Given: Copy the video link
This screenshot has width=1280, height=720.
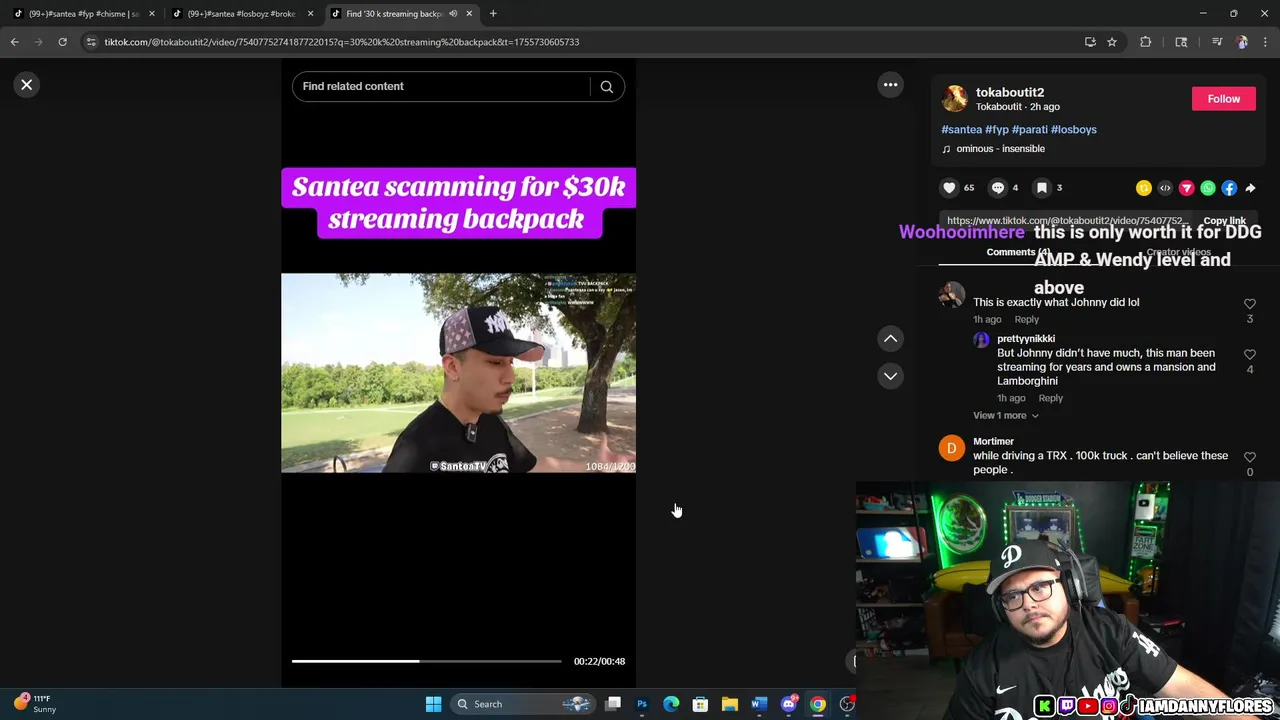Looking at the screenshot, I should (x=1224, y=221).
